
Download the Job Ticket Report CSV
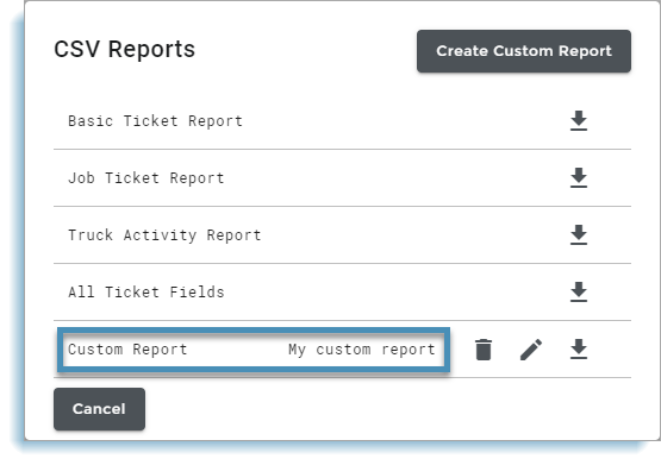578,177
